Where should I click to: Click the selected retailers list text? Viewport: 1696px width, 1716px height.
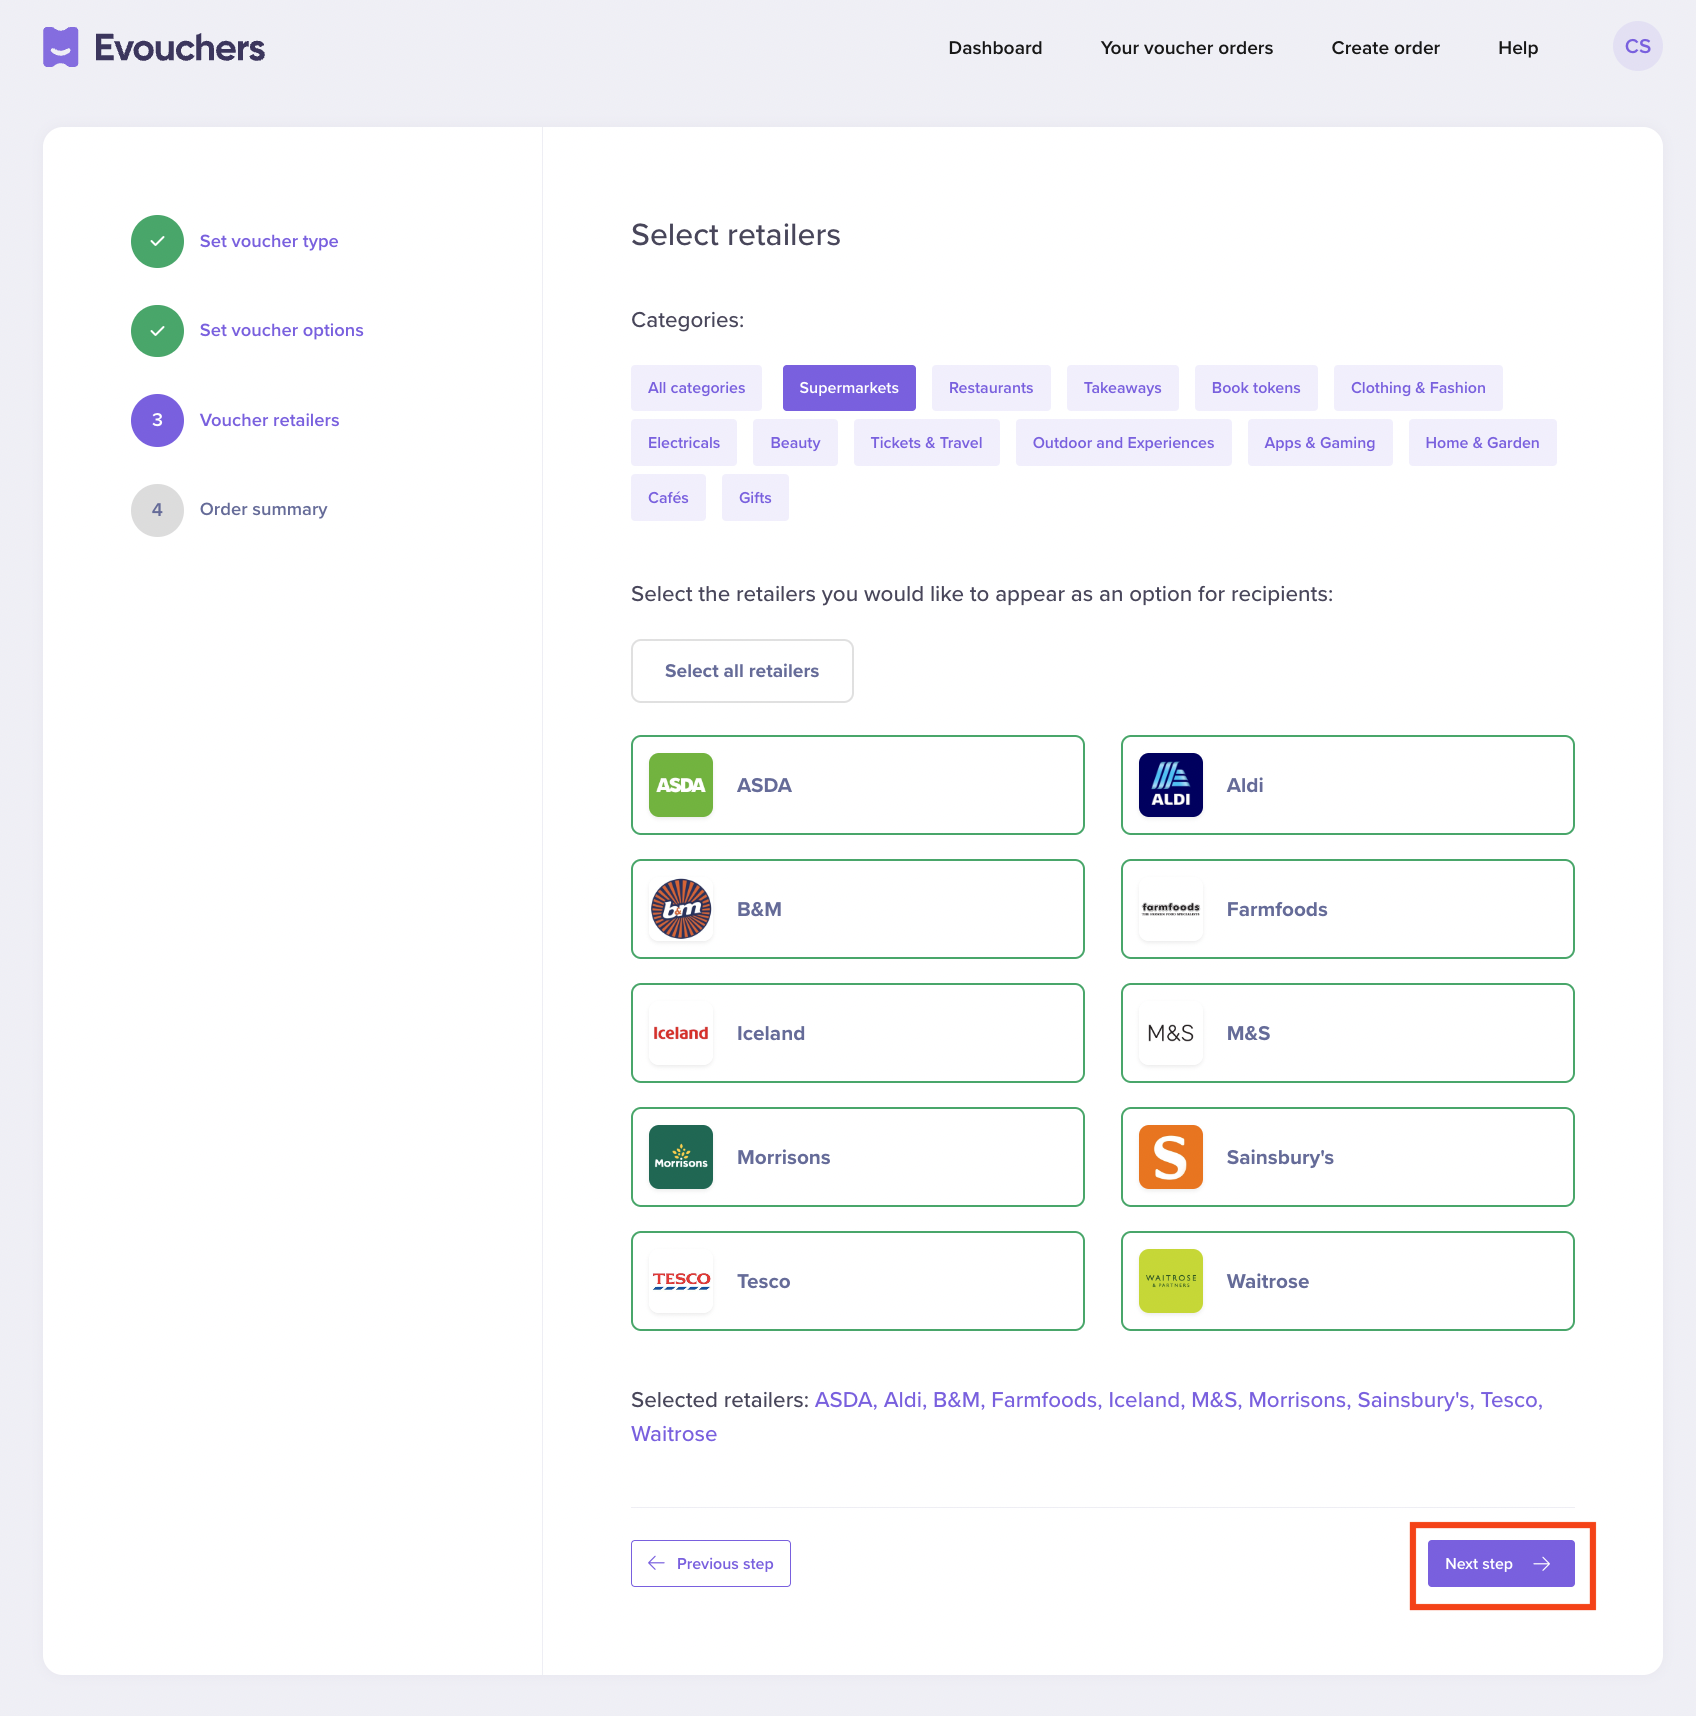[x=1087, y=1417]
